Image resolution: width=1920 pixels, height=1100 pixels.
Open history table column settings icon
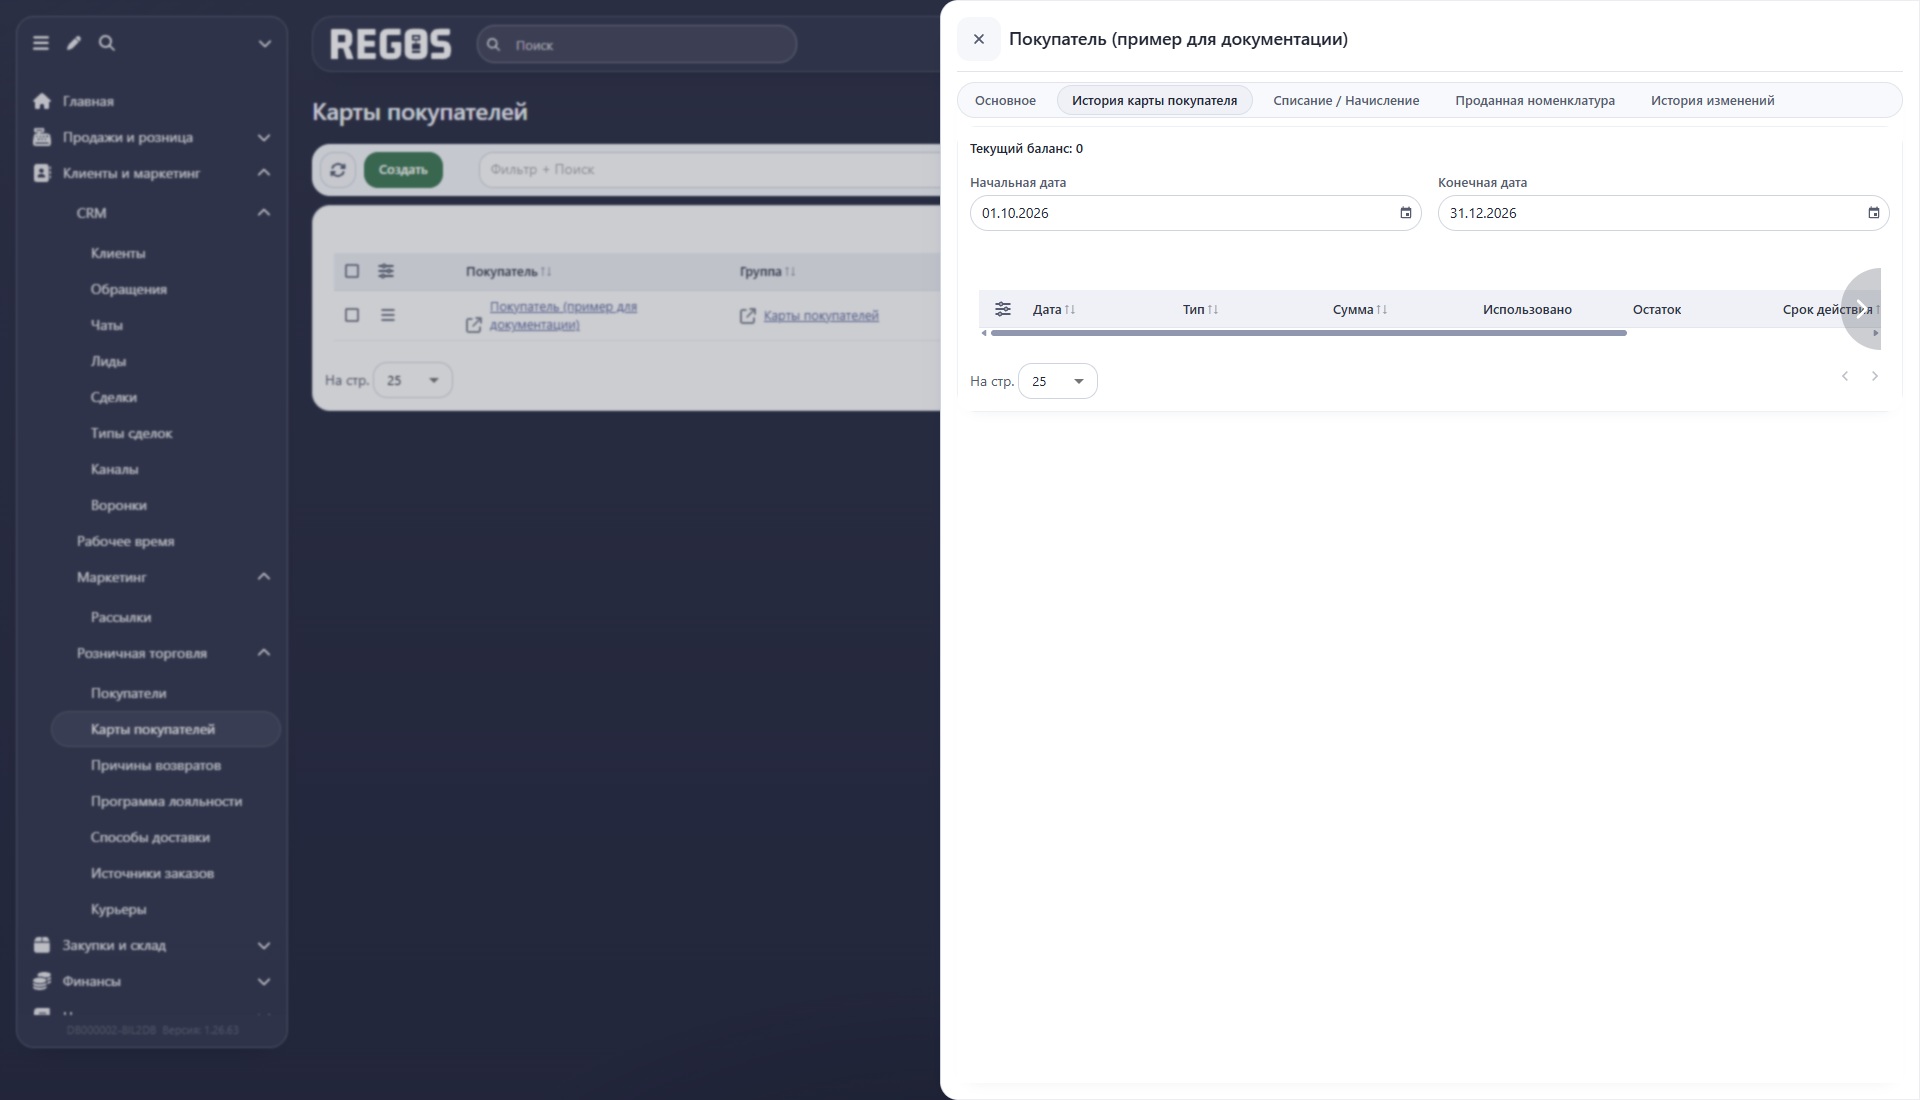(x=1003, y=309)
